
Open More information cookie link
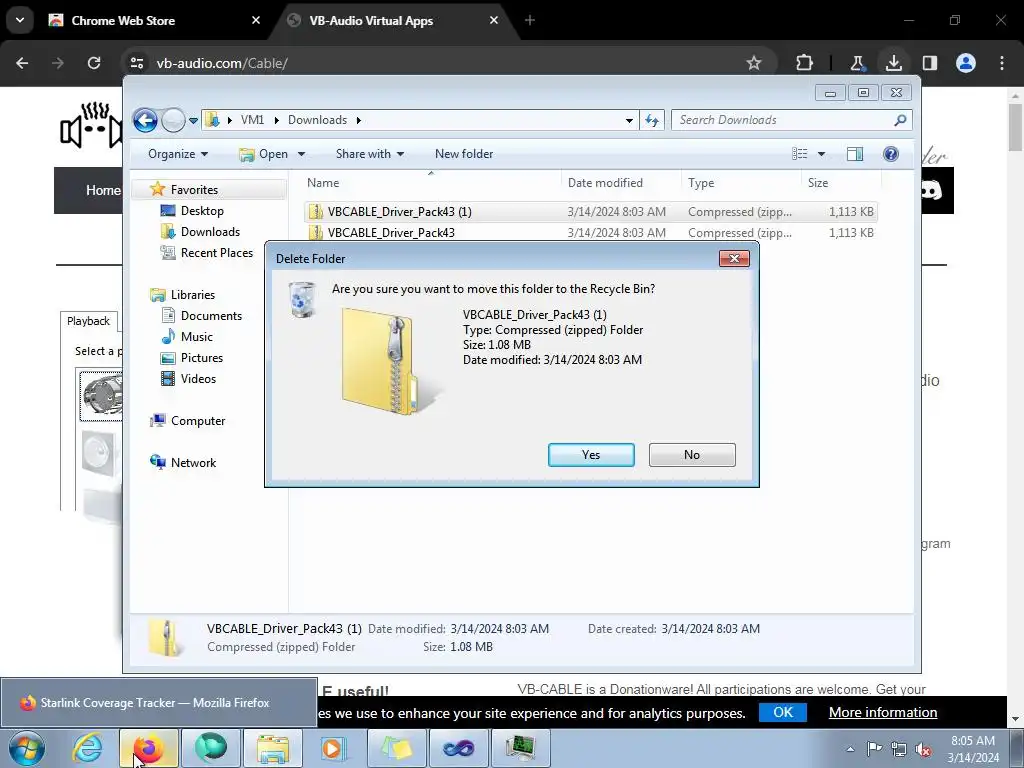point(883,712)
